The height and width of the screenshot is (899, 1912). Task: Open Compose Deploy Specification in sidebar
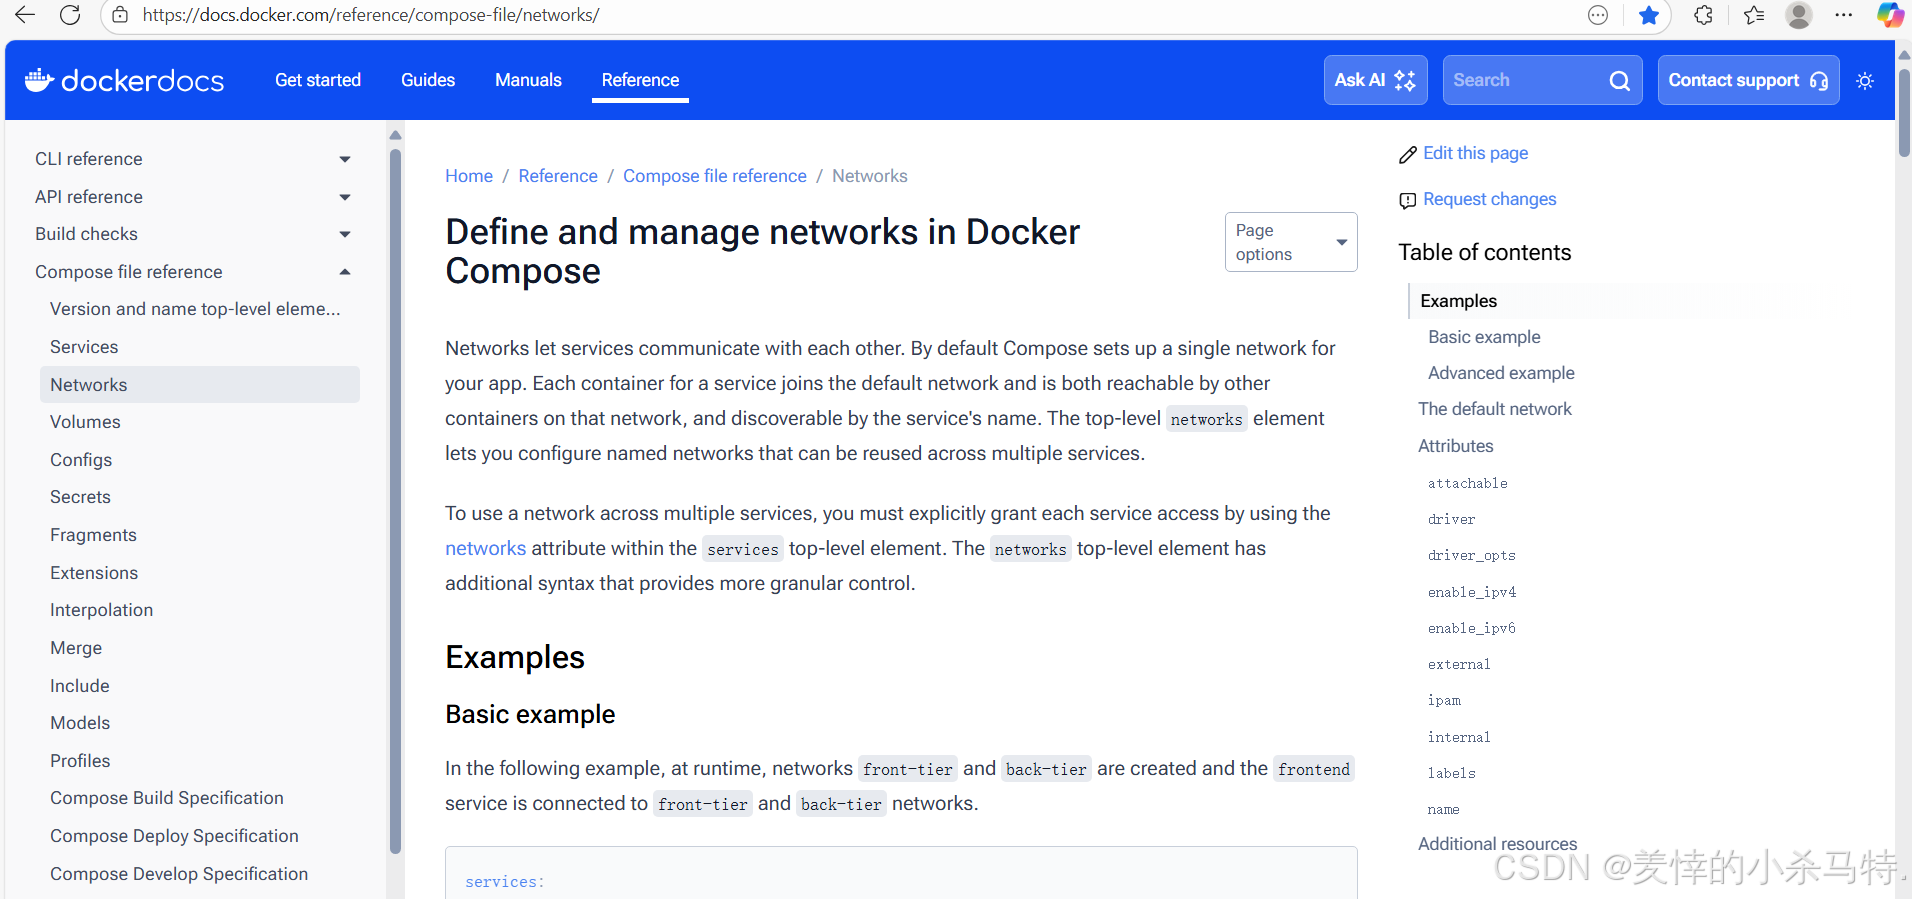[174, 836]
